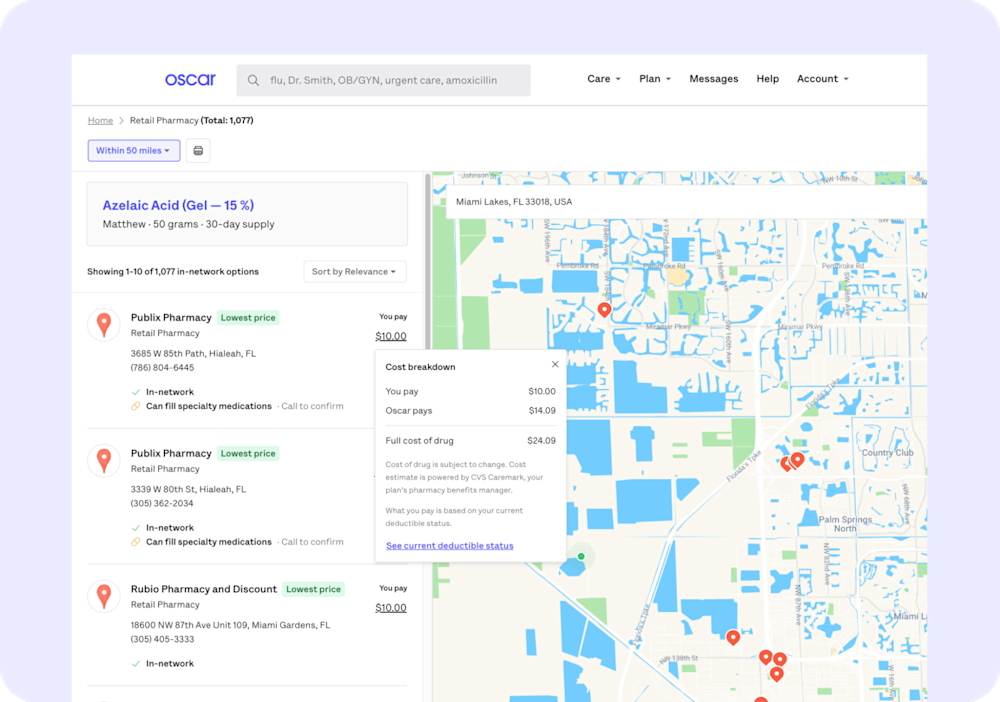Click the Miami Lakes location search field
This screenshot has height=702, width=1000.
tap(686, 202)
